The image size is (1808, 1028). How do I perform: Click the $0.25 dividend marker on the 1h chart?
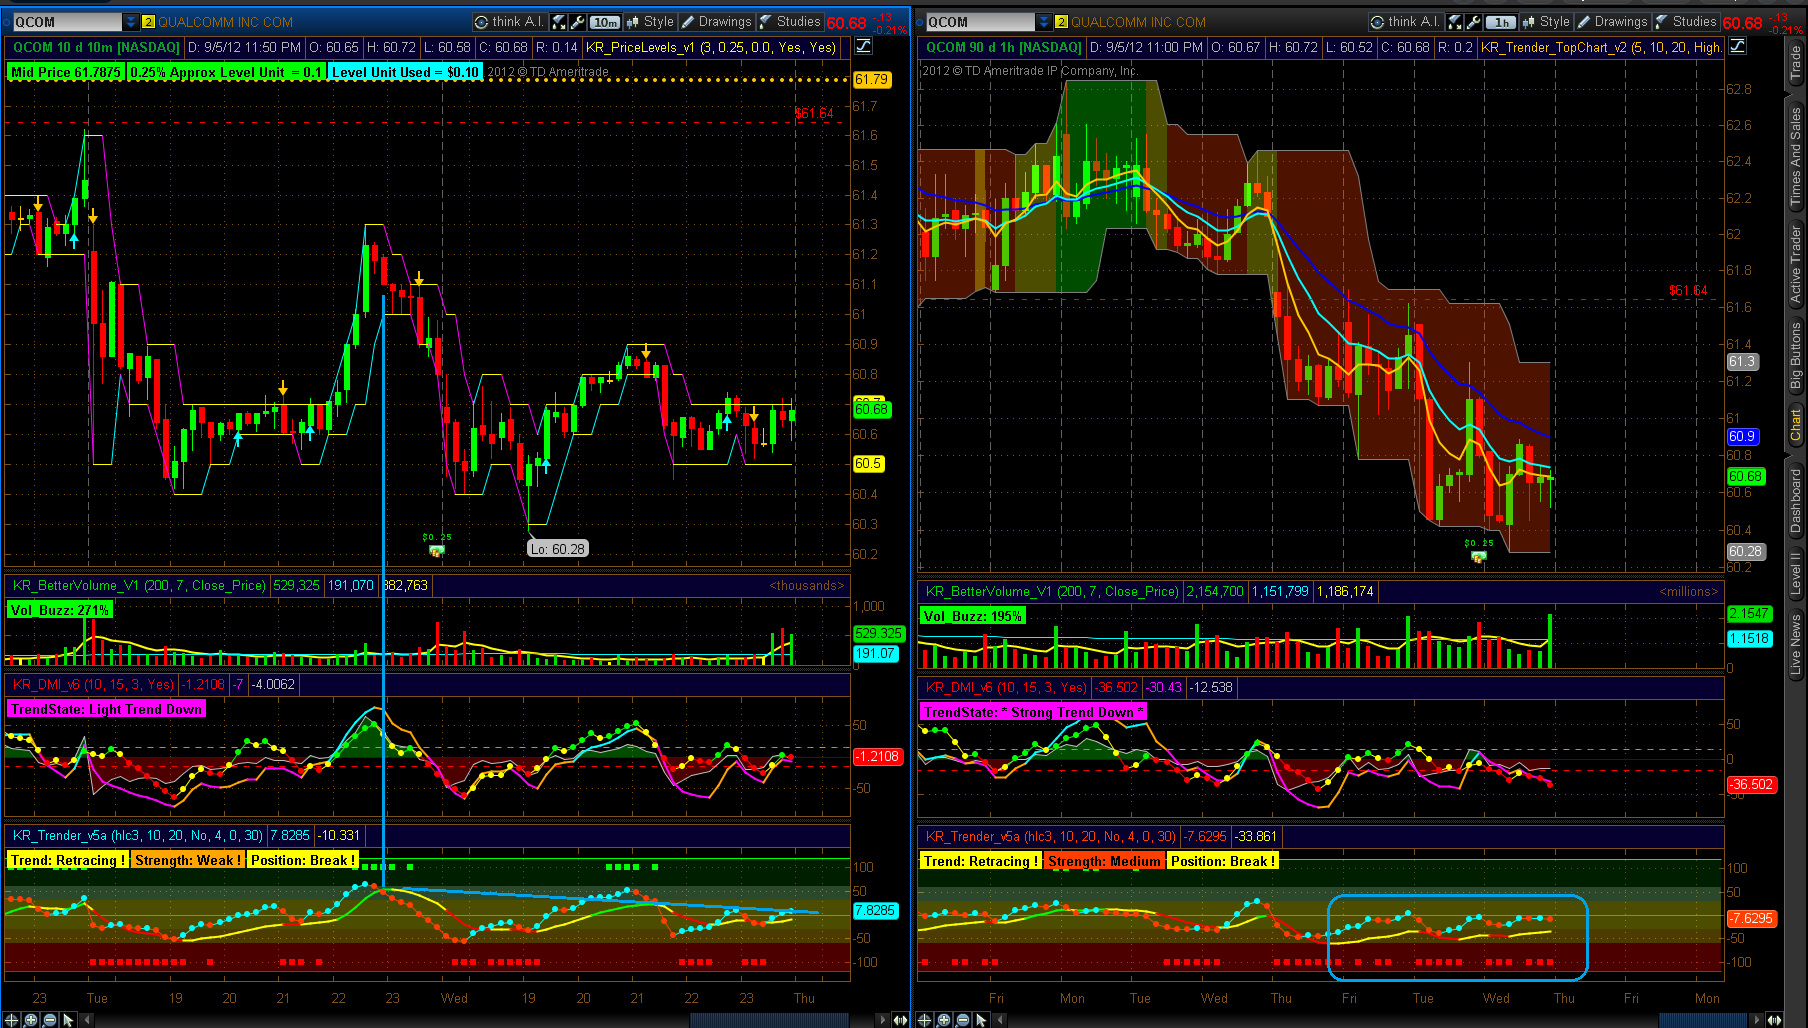[1478, 551]
